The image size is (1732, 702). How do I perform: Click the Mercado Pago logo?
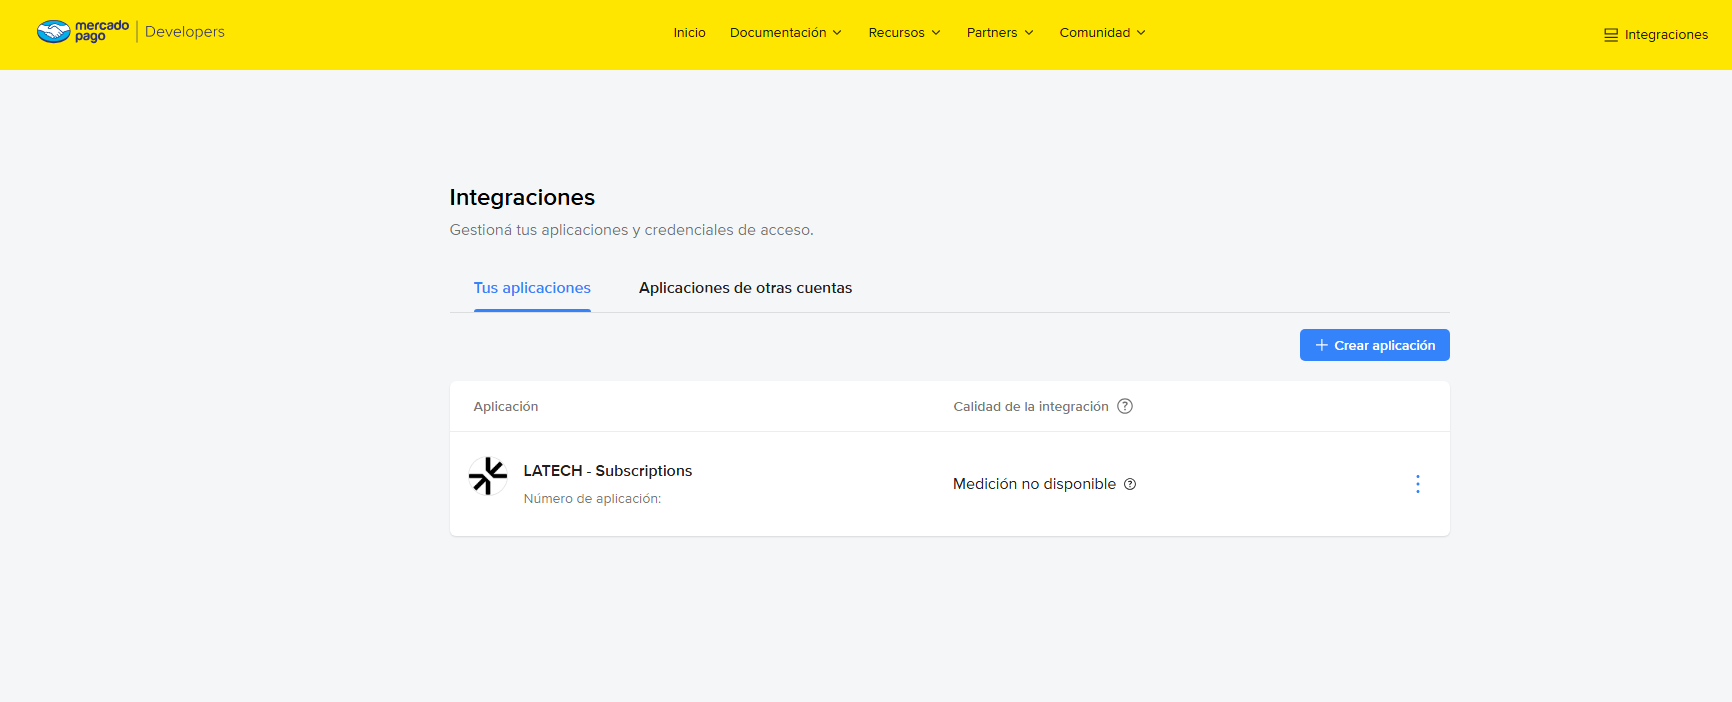pos(83,32)
